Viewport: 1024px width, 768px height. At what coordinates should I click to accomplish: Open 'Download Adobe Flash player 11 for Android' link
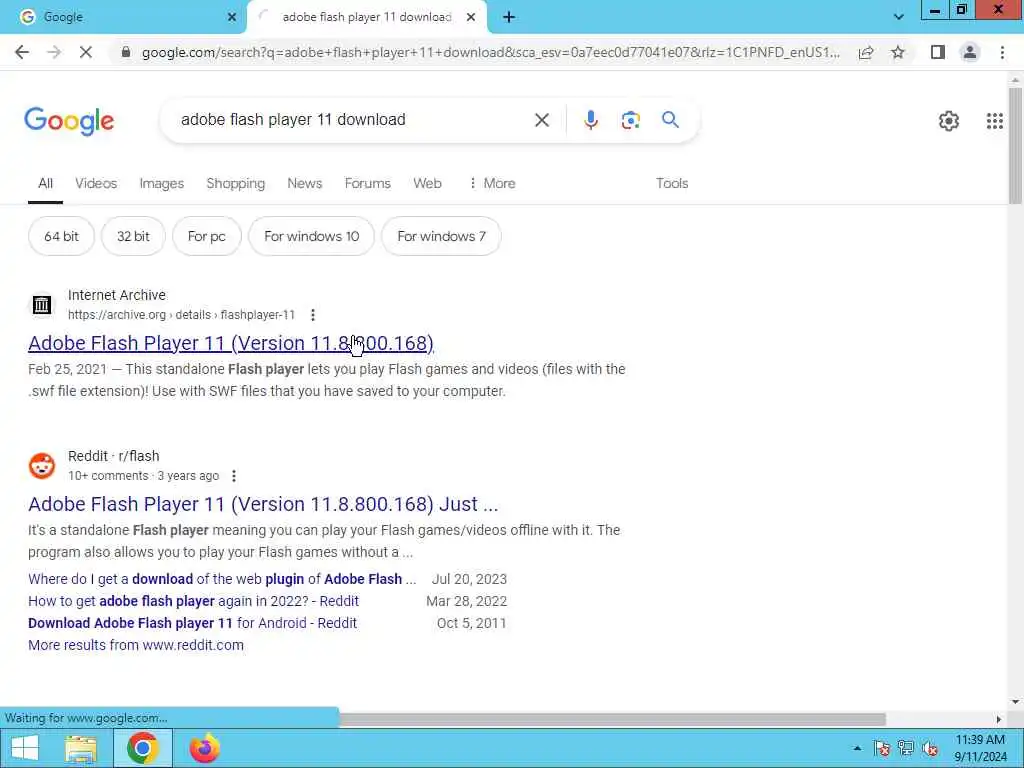coord(193,624)
